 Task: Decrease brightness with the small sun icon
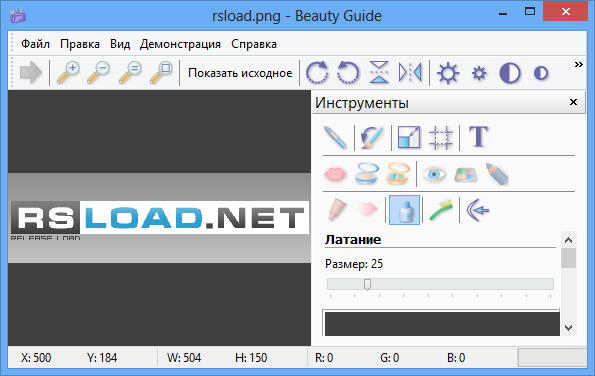479,73
